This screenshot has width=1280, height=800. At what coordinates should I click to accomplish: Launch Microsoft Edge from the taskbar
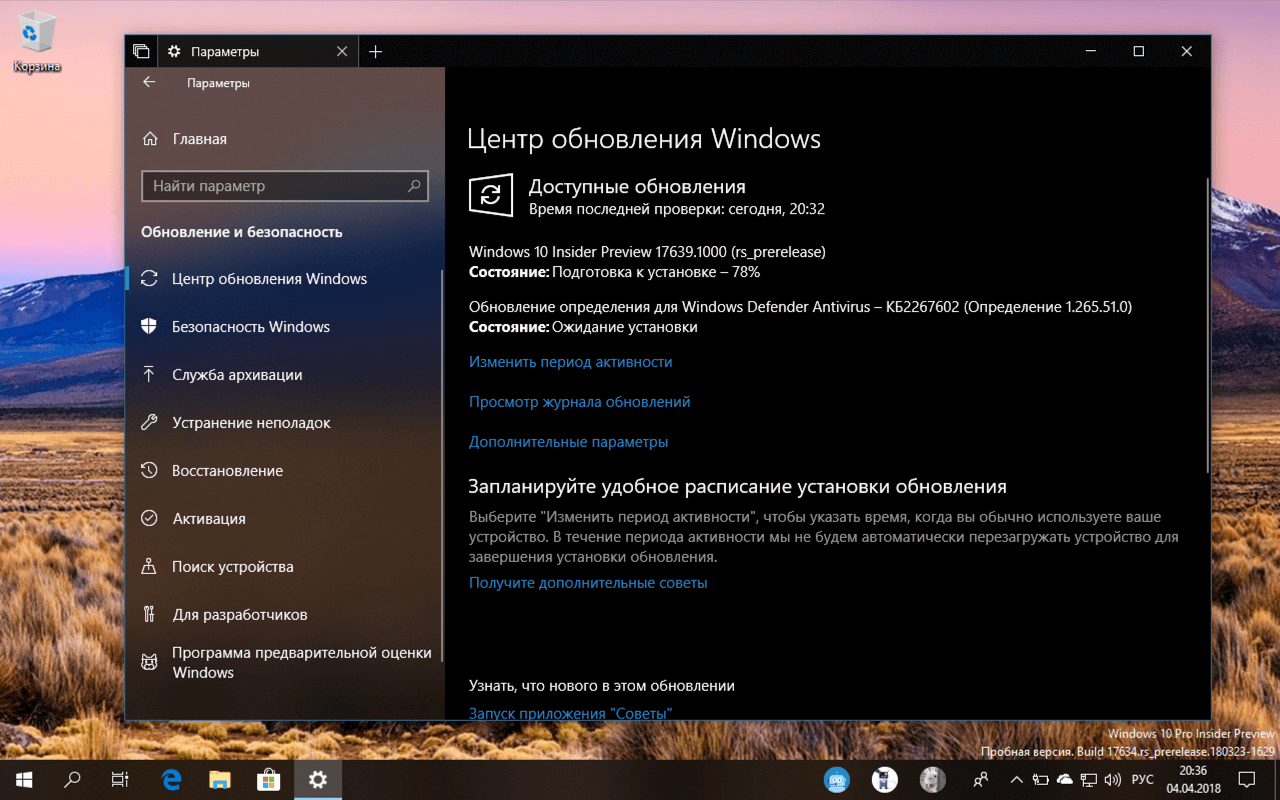click(x=171, y=779)
